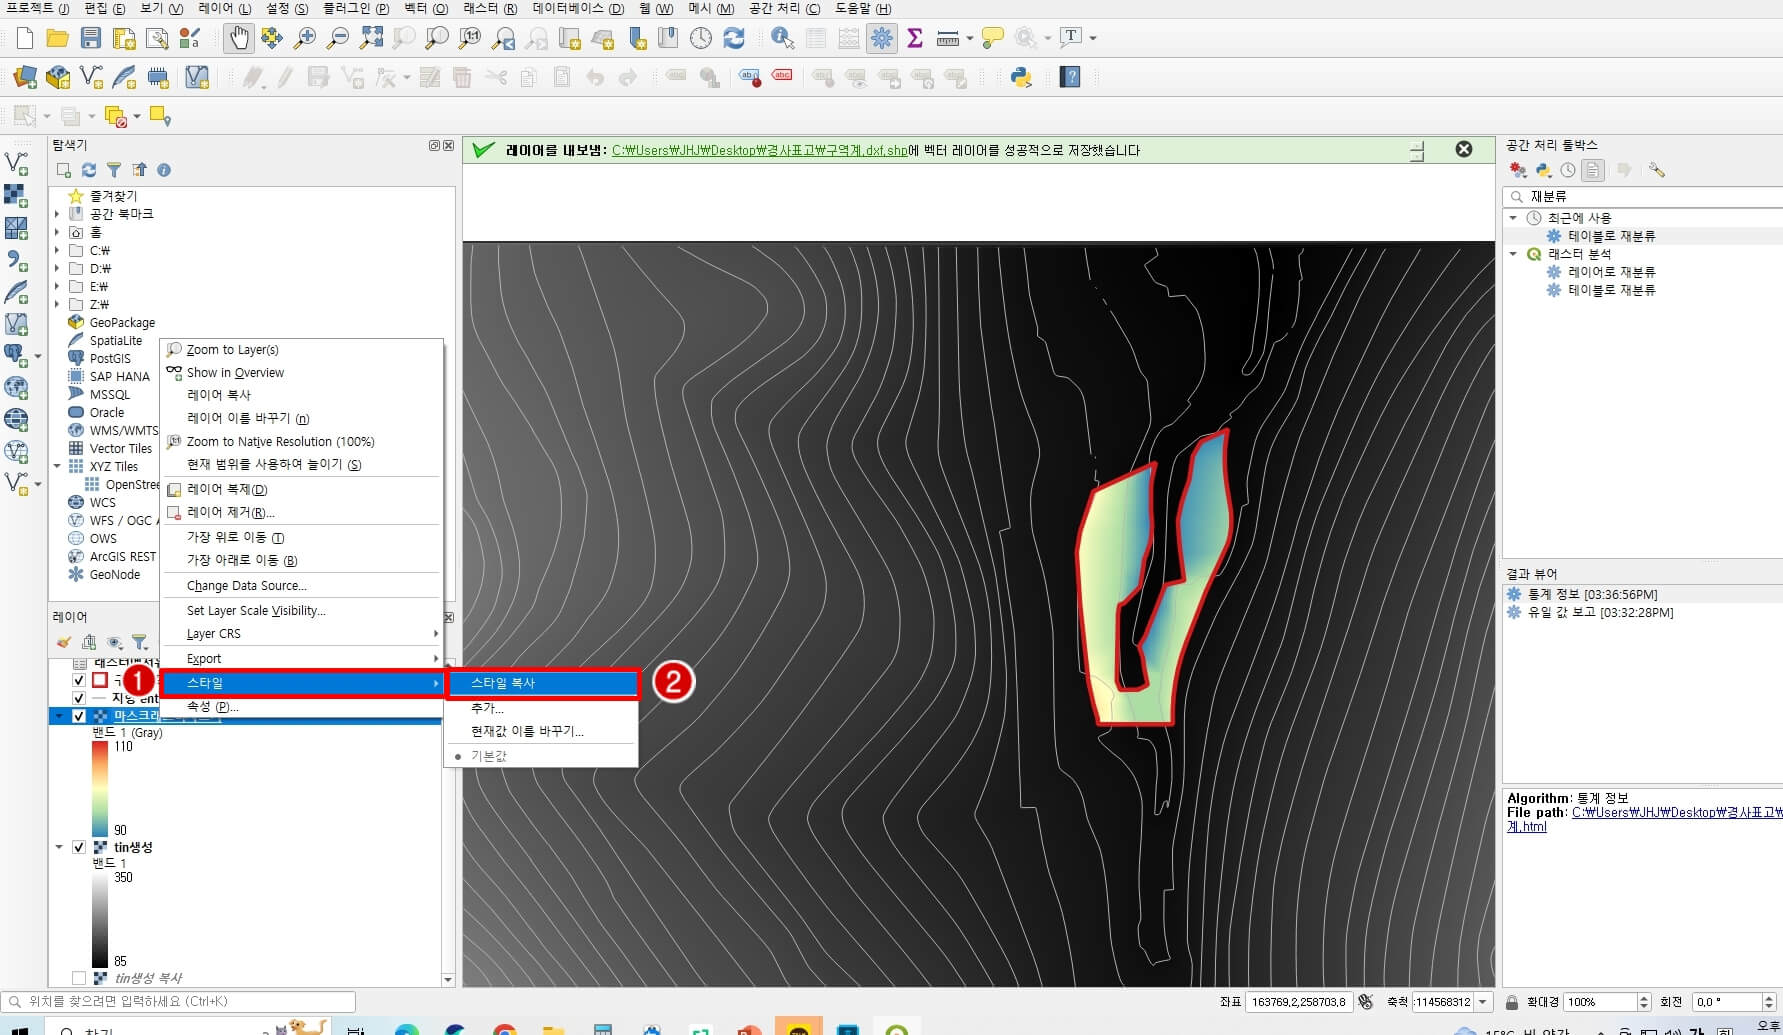
Task: Click the Zoom Full extent icon
Action: coord(371,38)
